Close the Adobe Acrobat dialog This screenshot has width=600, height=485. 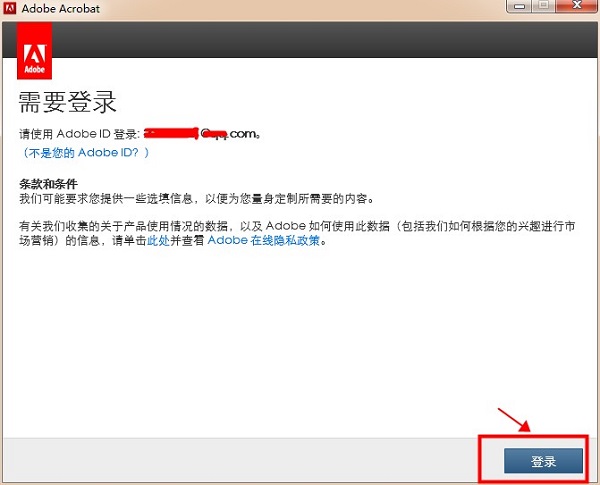[x=577, y=6]
